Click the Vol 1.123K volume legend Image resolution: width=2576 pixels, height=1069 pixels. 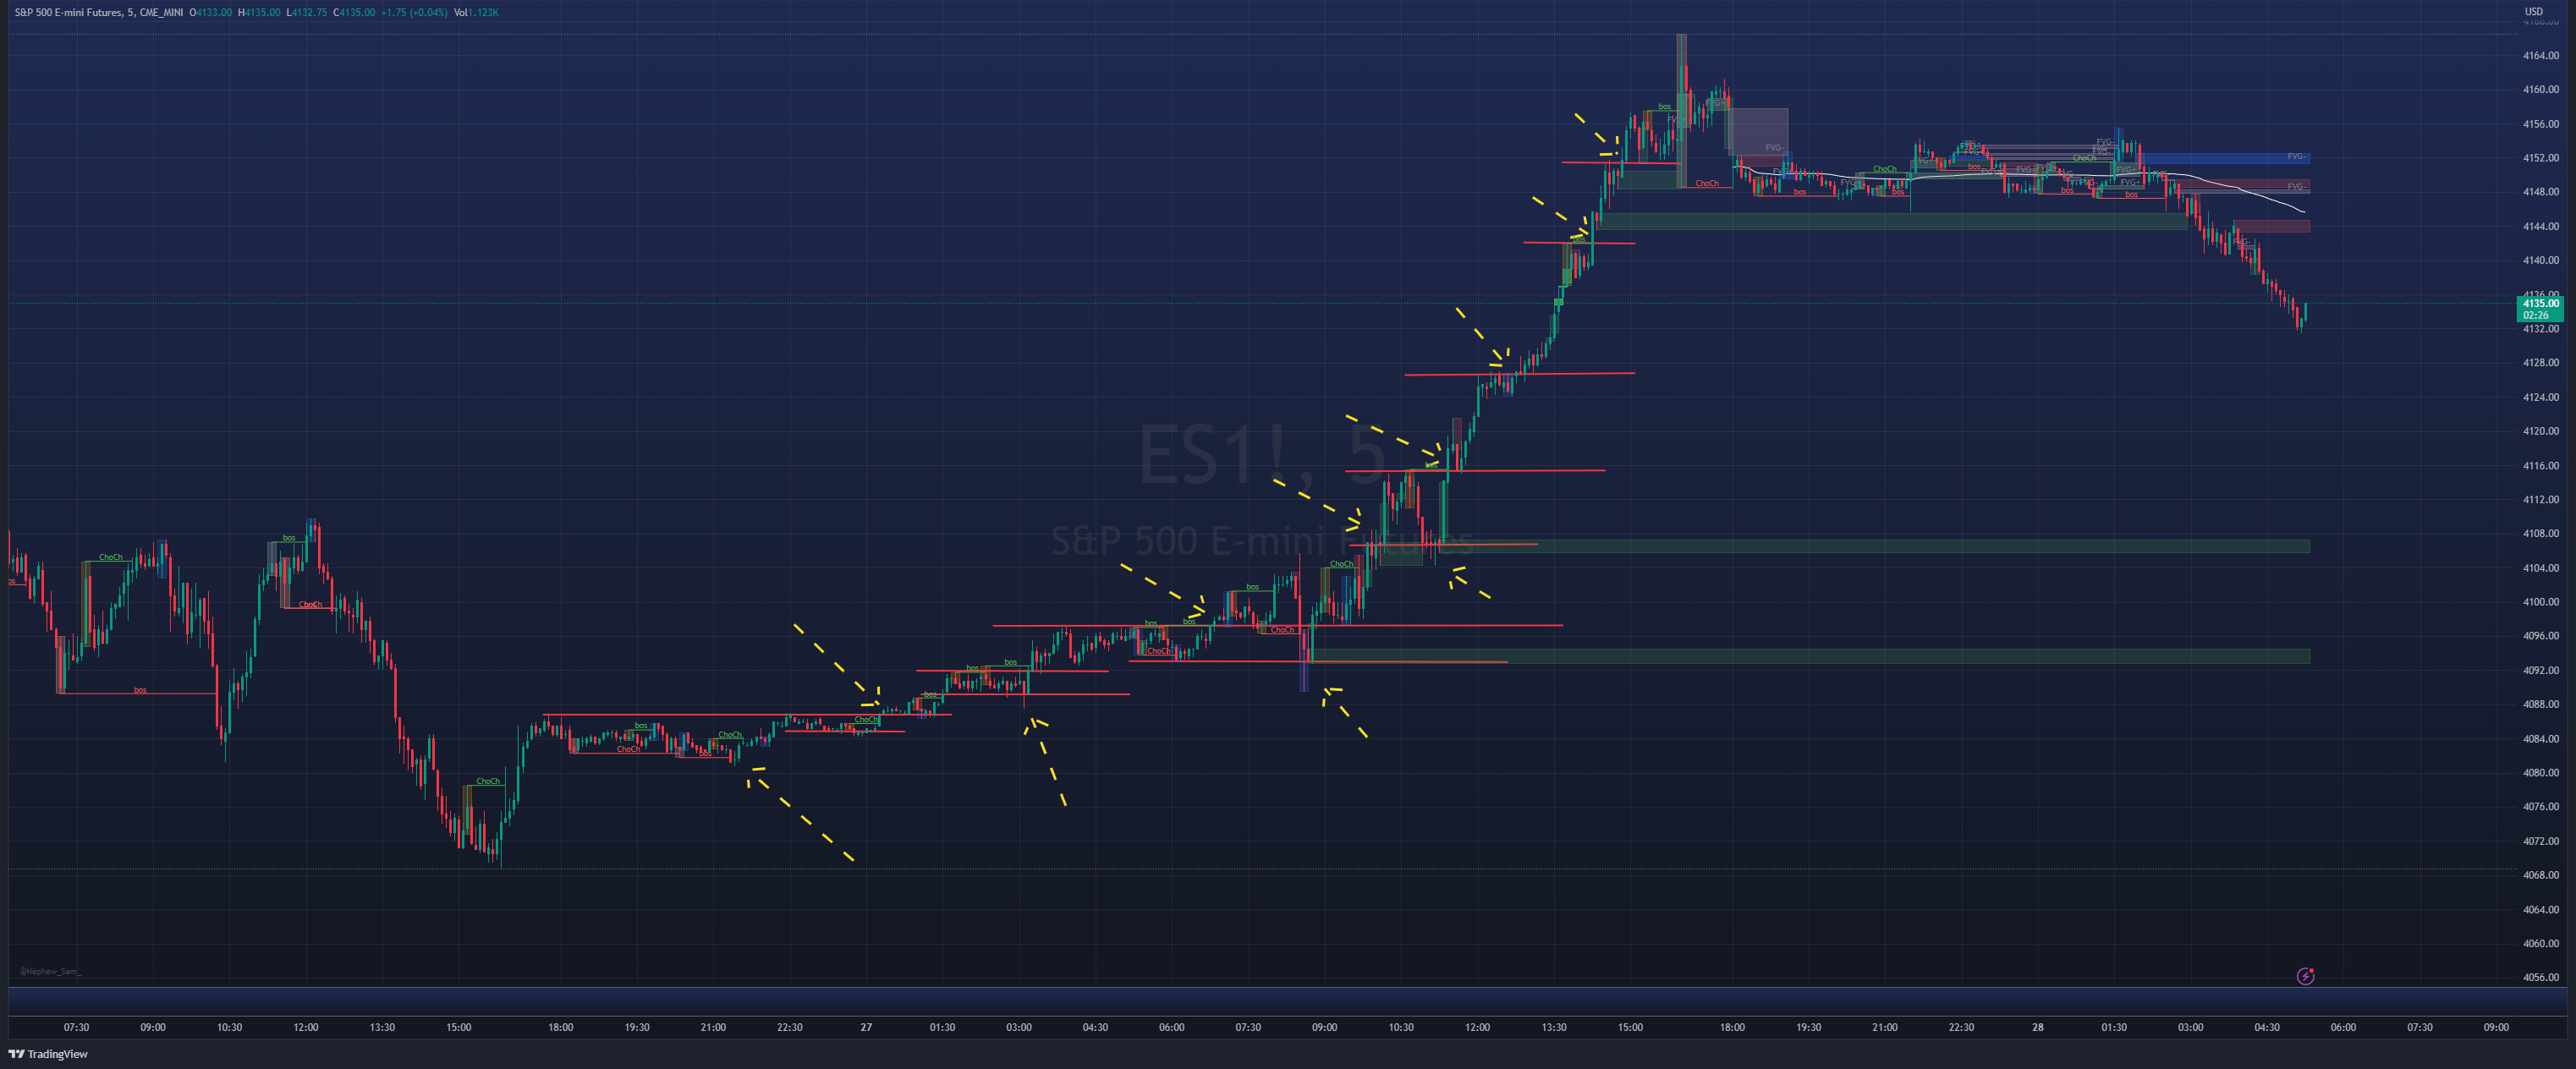point(476,12)
